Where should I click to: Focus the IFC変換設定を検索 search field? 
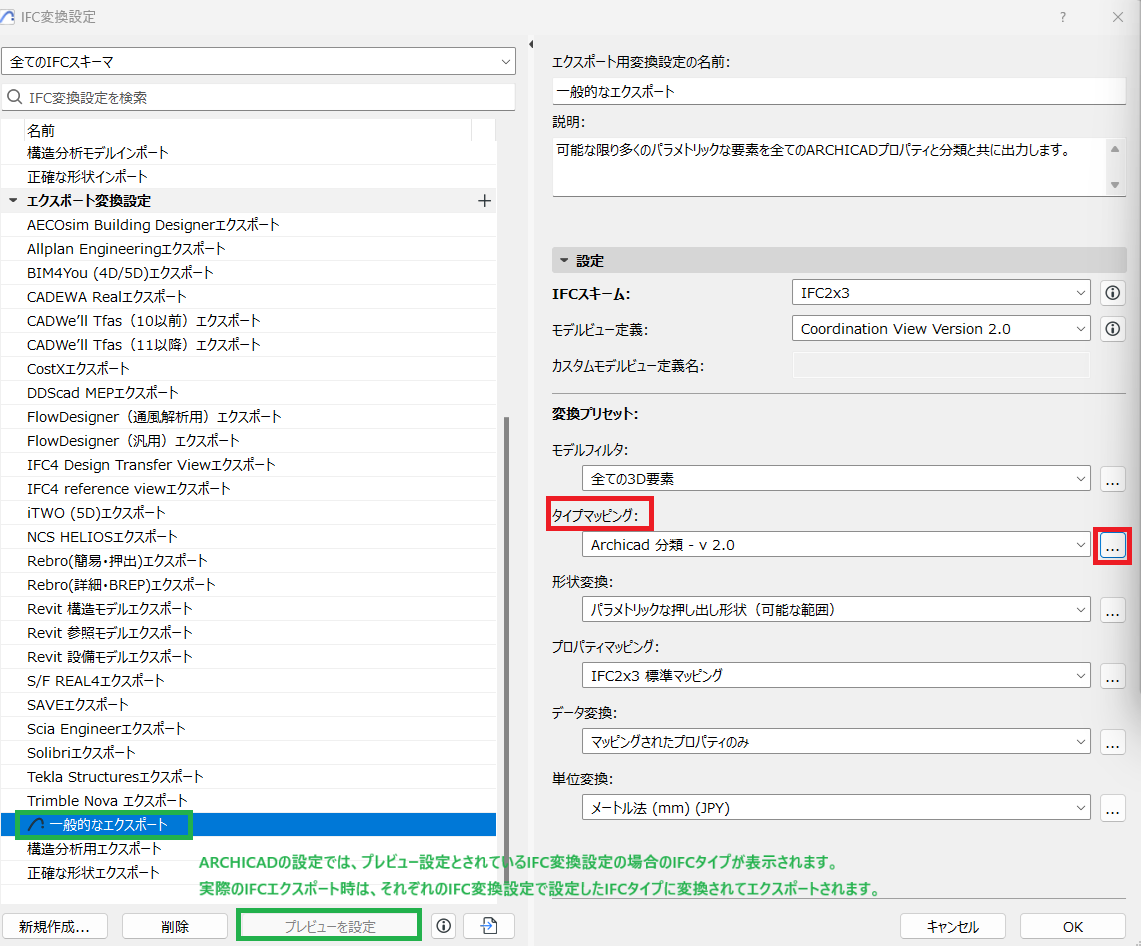click(258, 98)
